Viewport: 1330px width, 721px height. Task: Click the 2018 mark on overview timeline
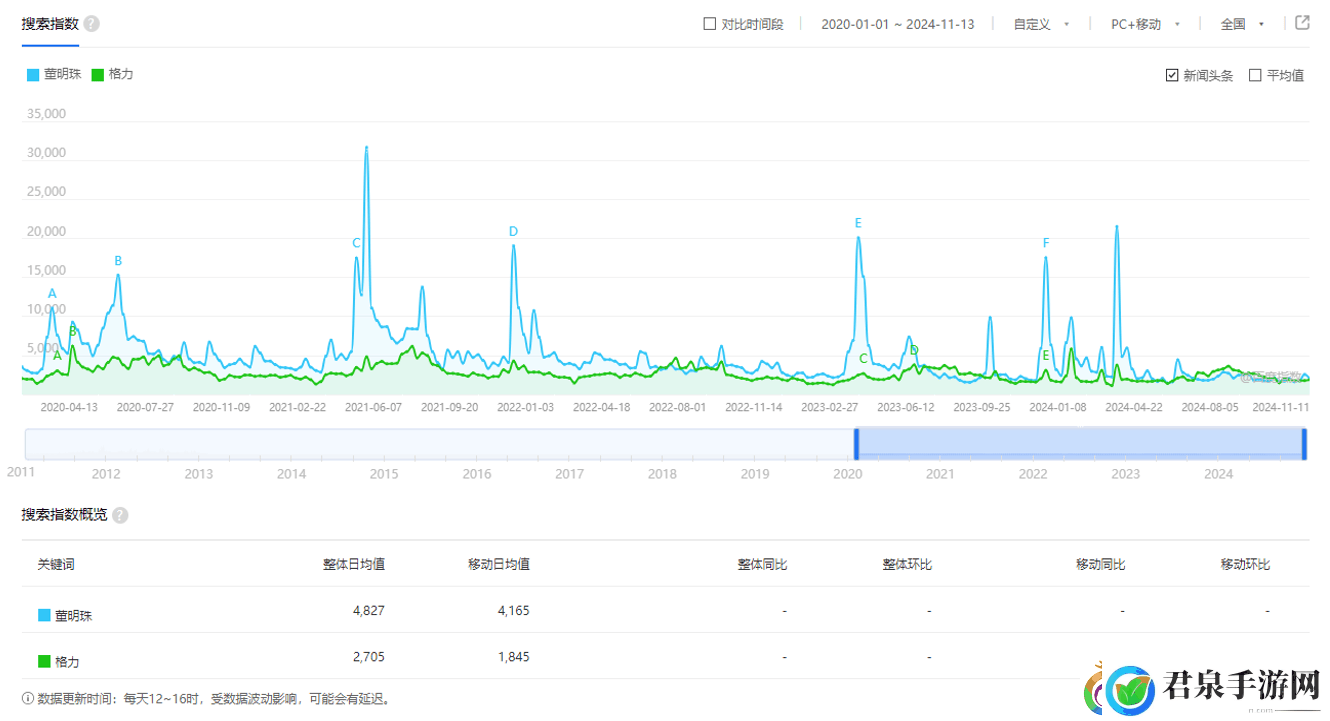coord(662,474)
